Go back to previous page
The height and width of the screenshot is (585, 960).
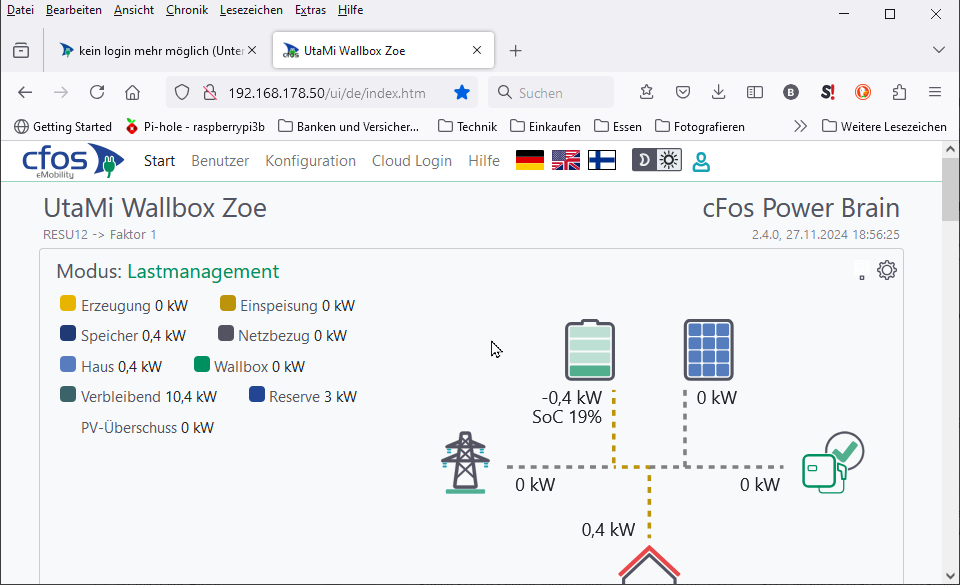(x=25, y=92)
